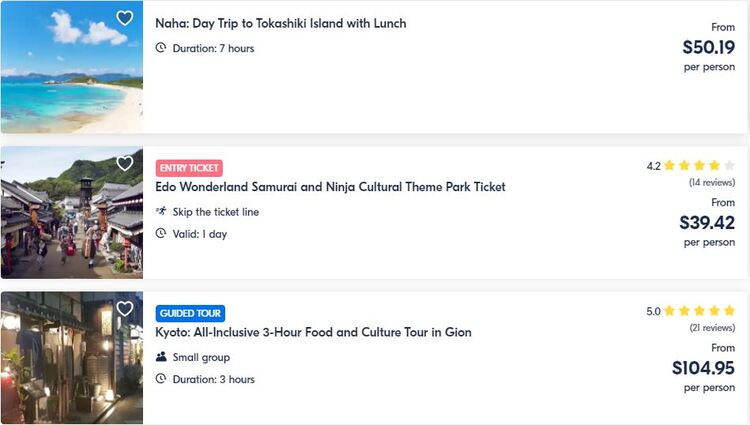Open the Tokashiki beach thumbnail image
750x425 pixels.
72,67
